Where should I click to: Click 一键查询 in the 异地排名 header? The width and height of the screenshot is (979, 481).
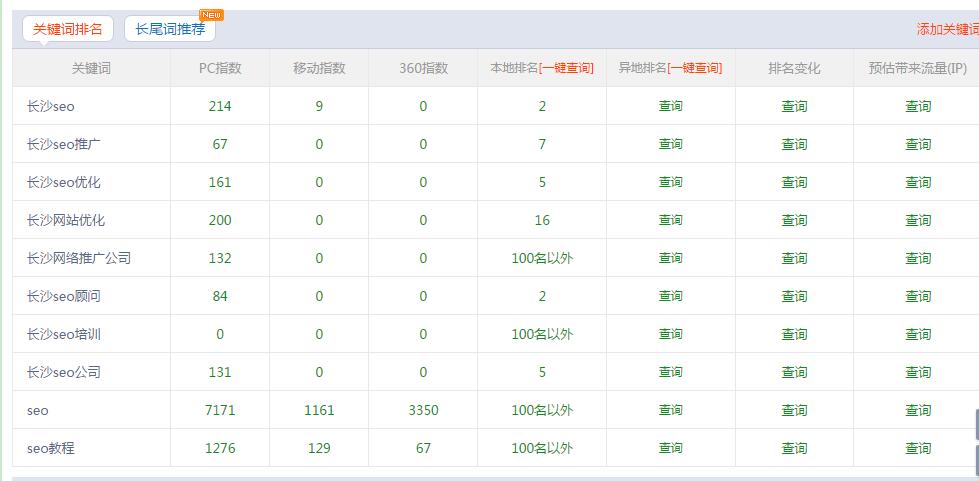pyautogui.click(x=695, y=68)
